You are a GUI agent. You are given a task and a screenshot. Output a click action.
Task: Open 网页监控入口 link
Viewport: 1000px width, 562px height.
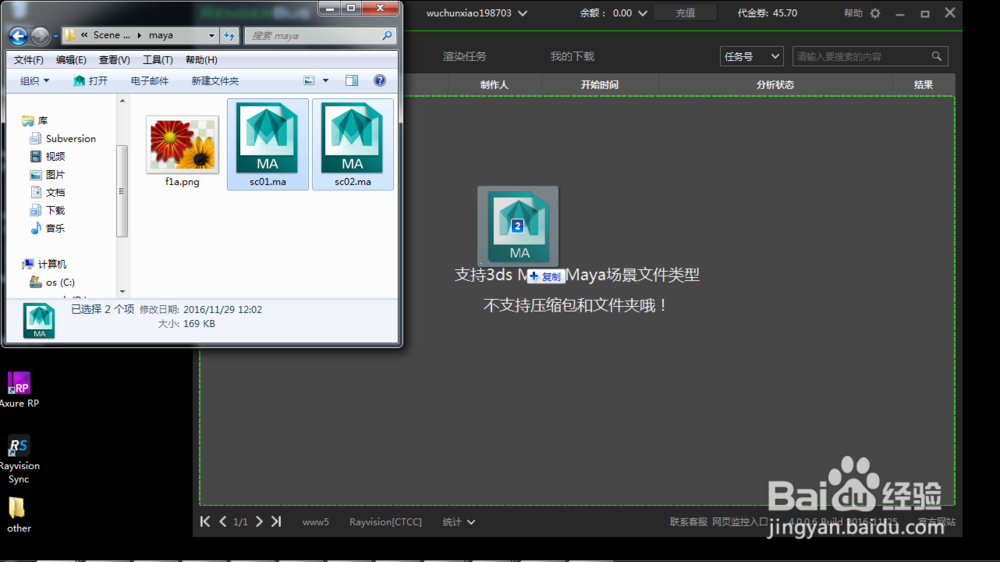[740, 522]
